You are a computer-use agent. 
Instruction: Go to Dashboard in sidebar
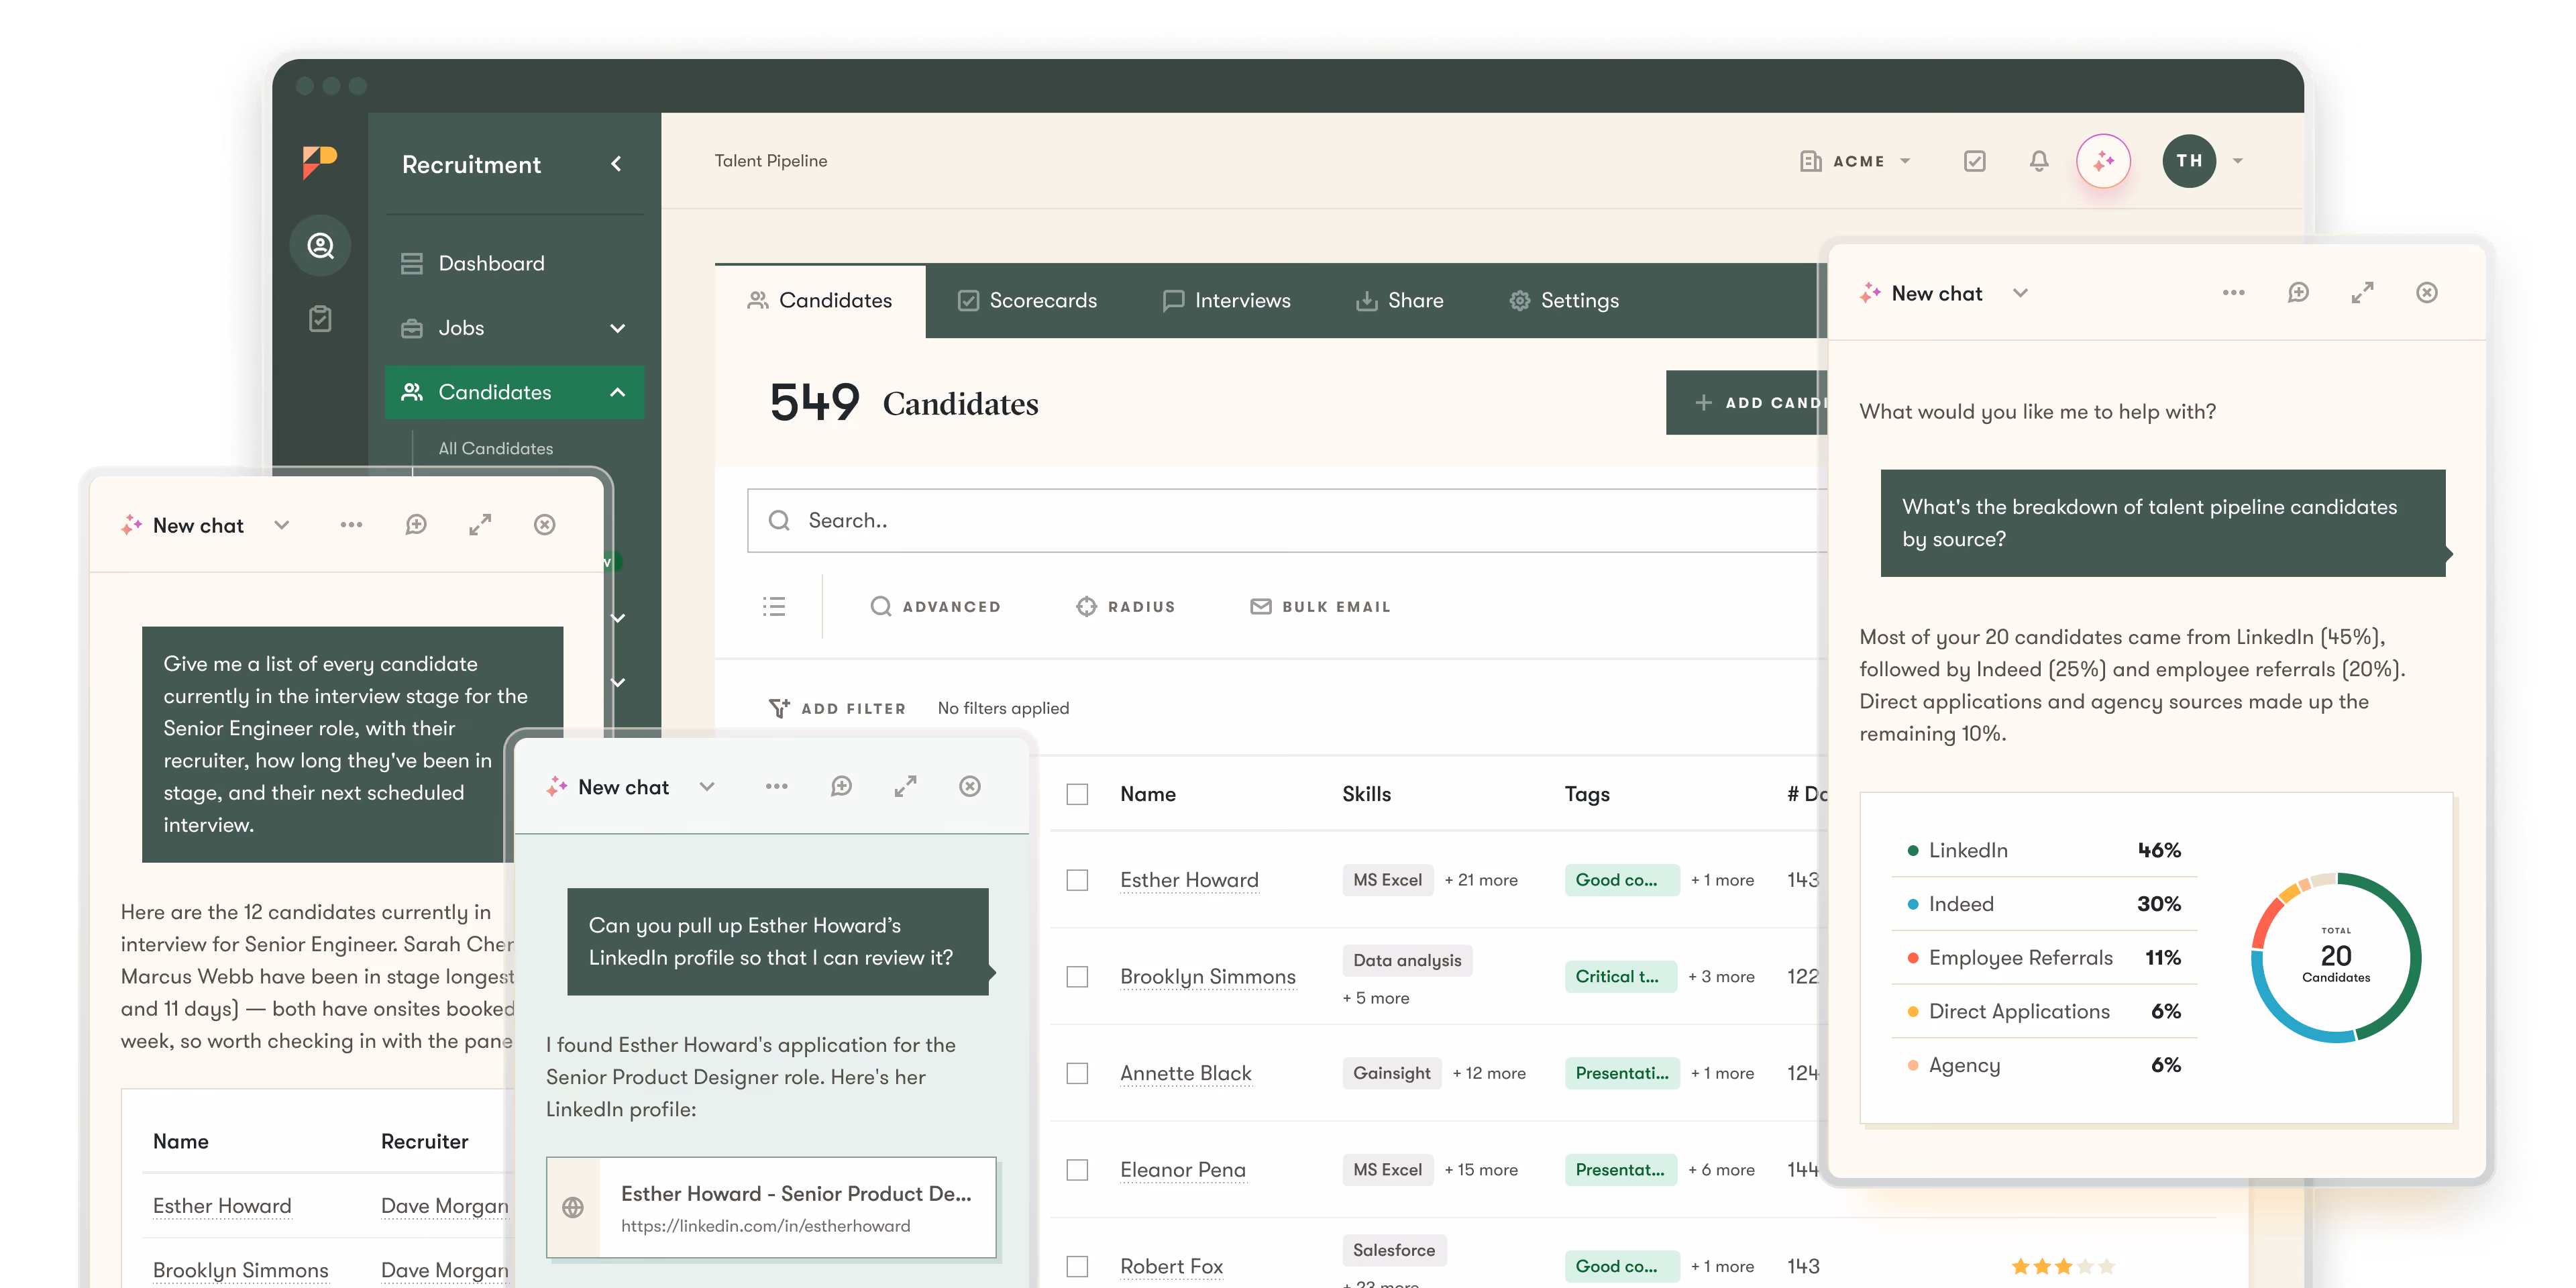click(514, 264)
